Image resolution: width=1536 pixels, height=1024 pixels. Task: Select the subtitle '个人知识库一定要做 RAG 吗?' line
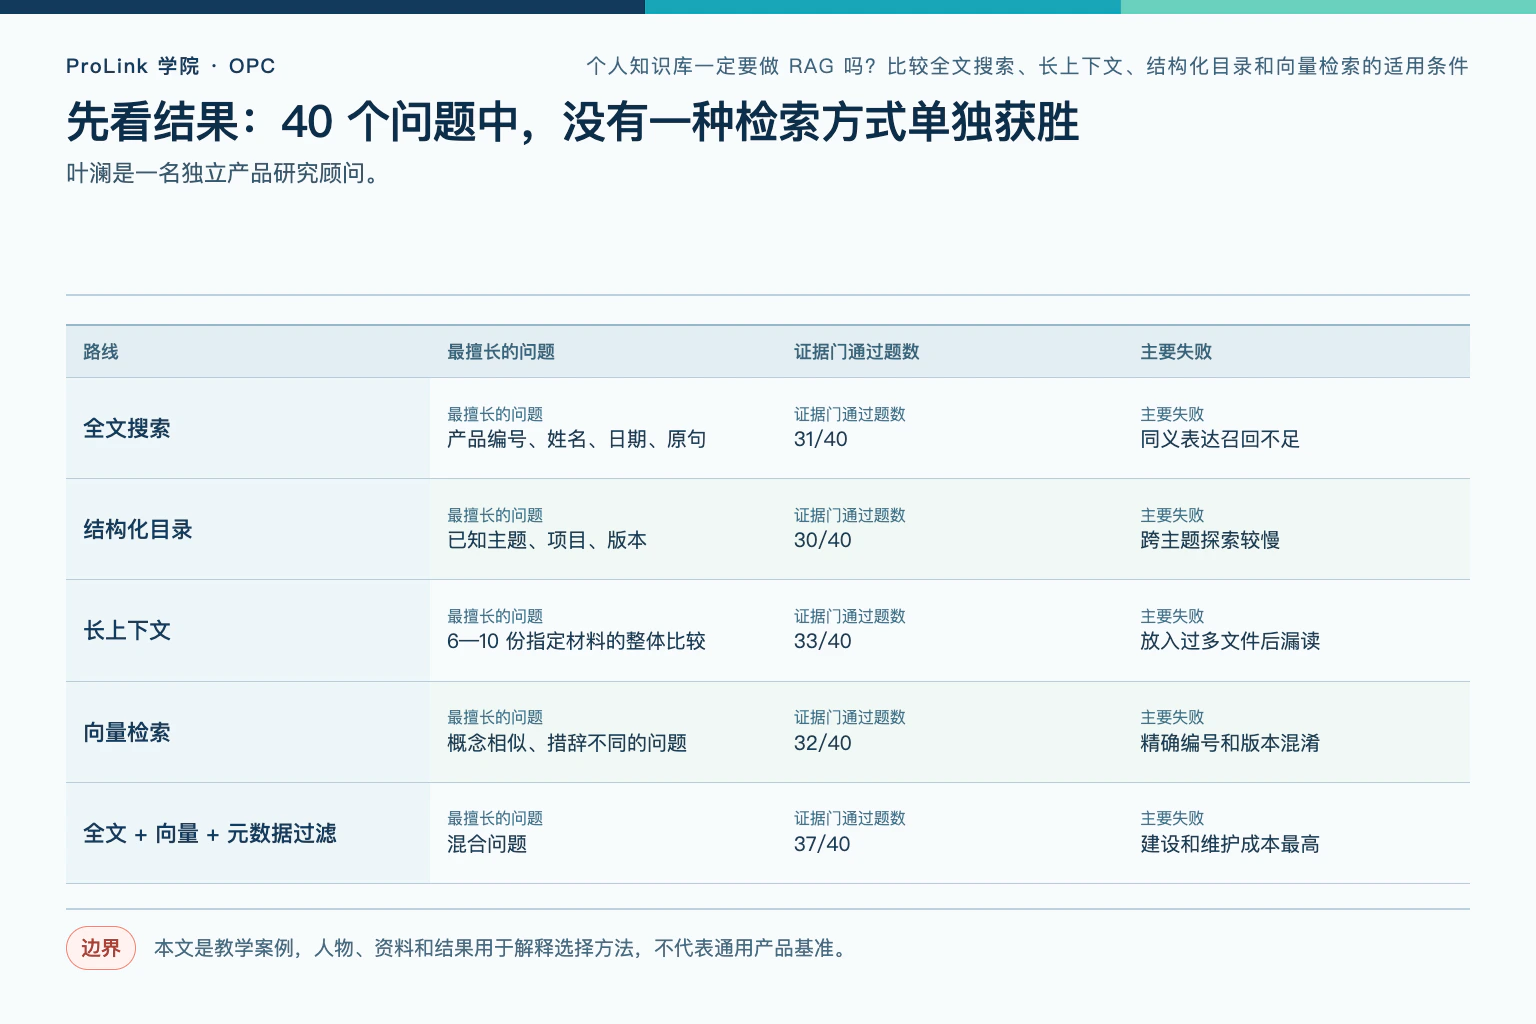pyautogui.click(x=1027, y=66)
